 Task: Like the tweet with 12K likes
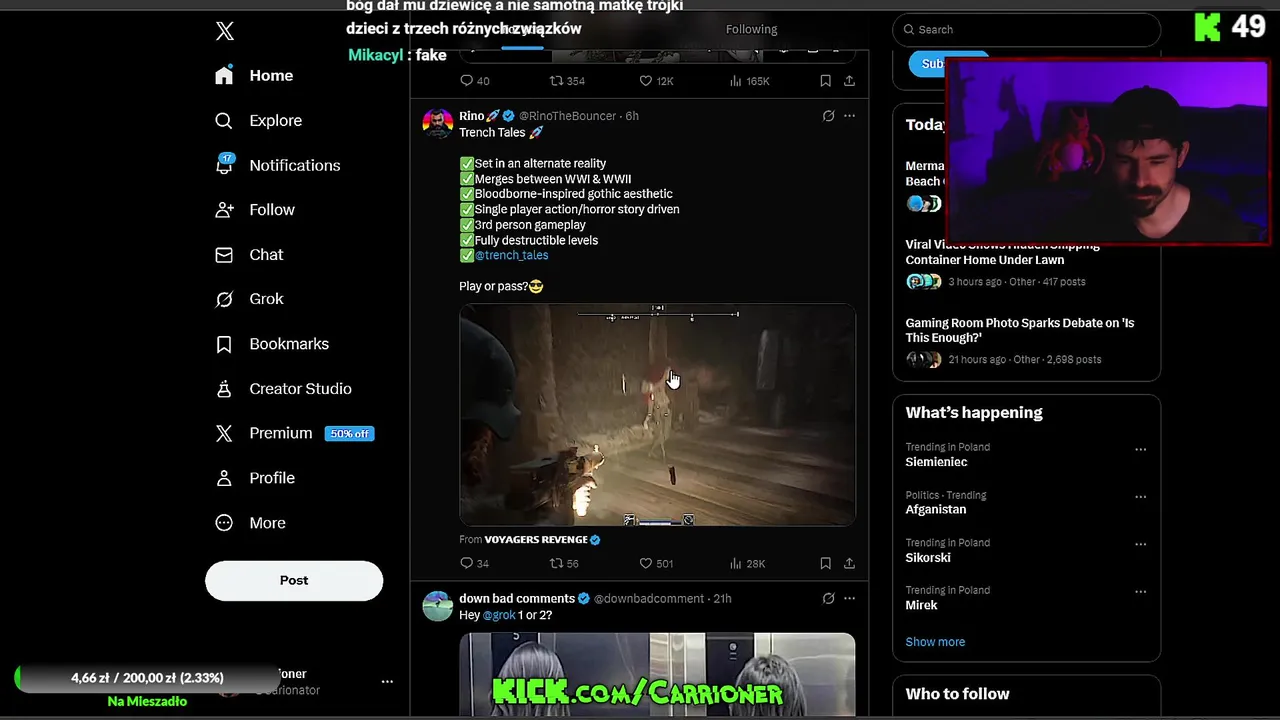click(x=656, y=81)
